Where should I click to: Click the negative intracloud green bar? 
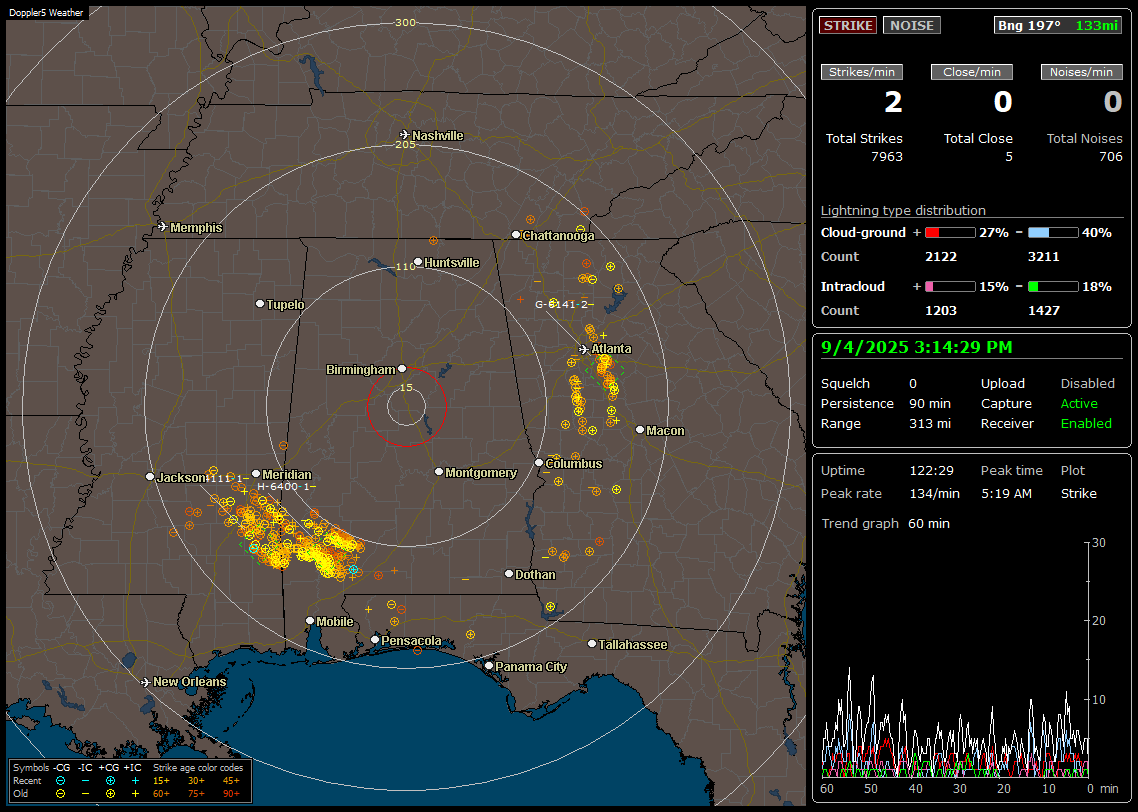(x=1053, y=287)
